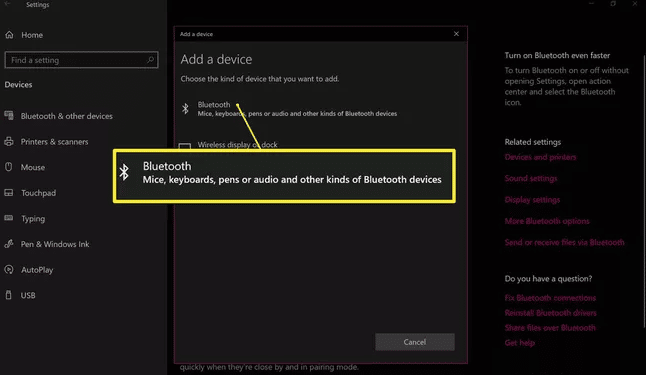Open Sound settings link
Image resolution: width=646 pixels, height=375 pixels.
(531, 178)
